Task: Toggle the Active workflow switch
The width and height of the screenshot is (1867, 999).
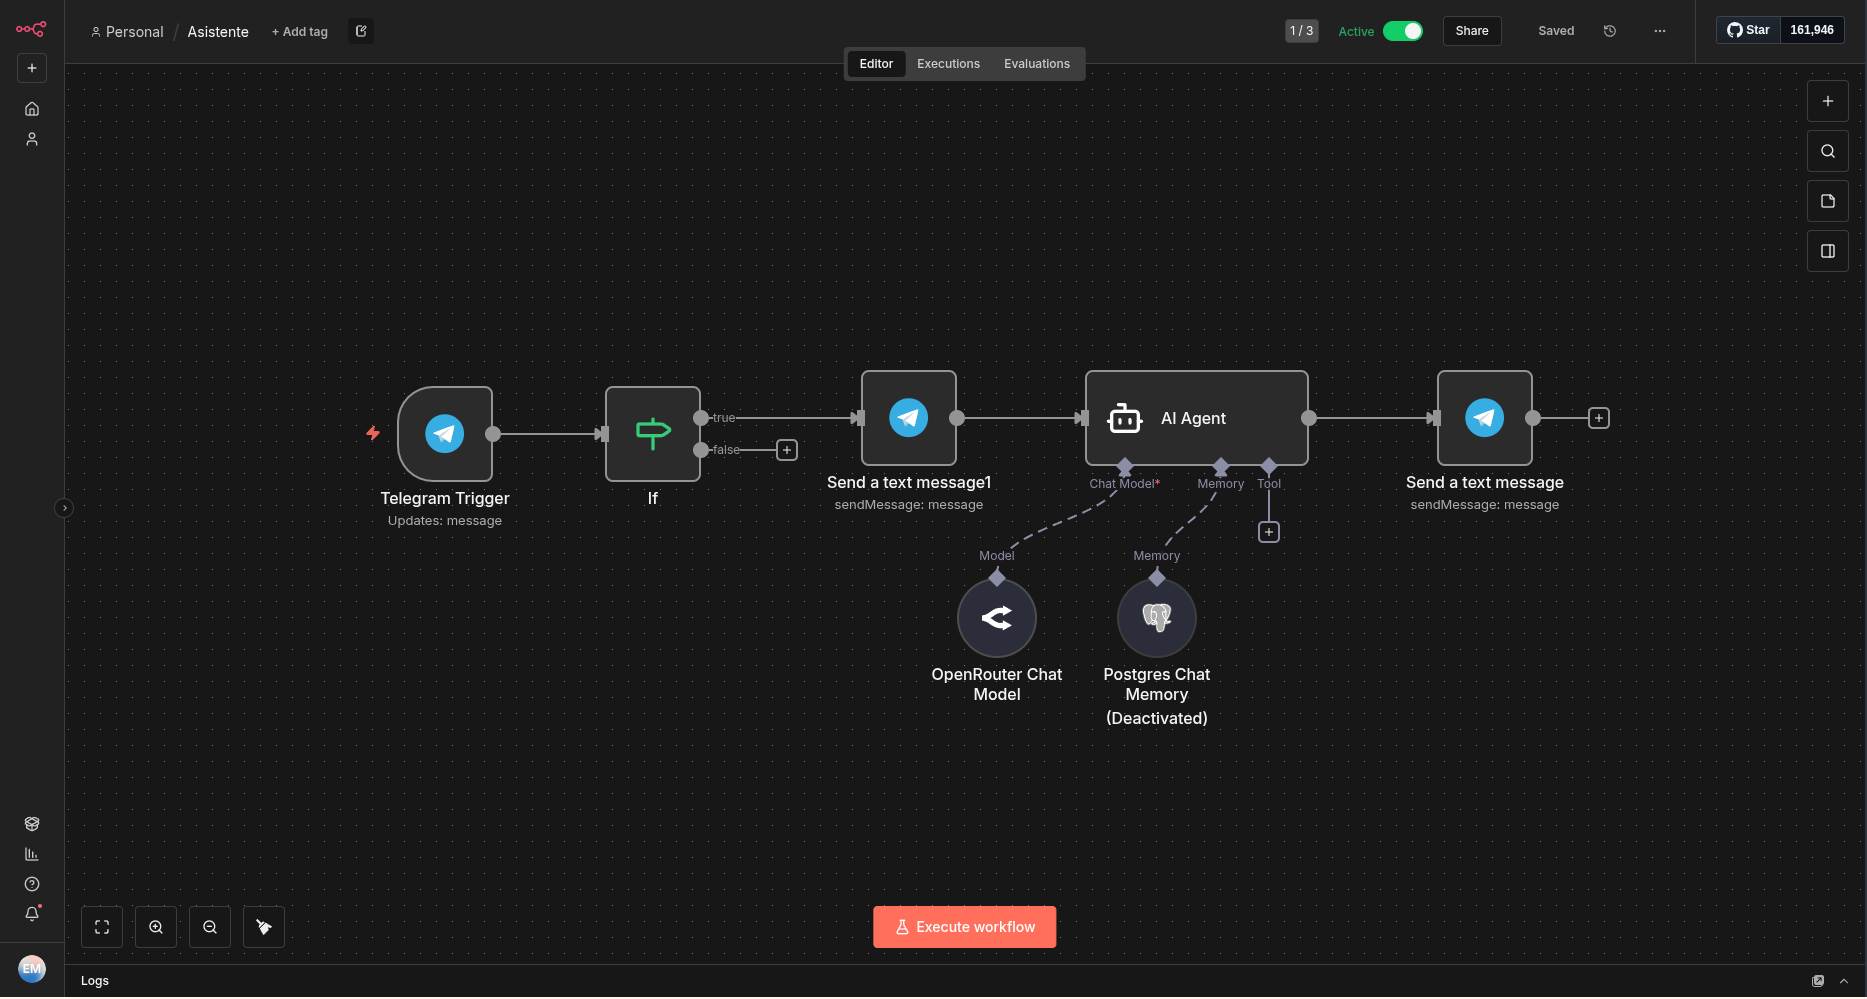Action: (x=1402, y=31)
